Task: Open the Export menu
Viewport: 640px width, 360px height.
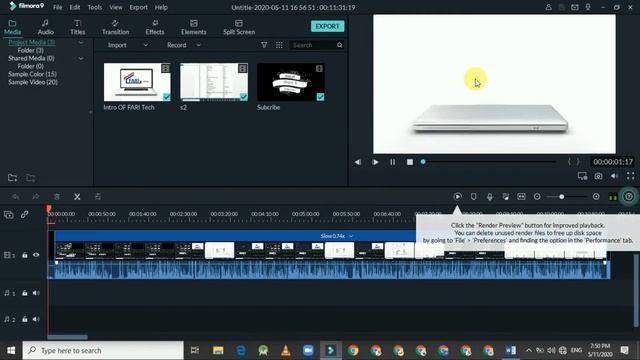Action: point(138,7)
